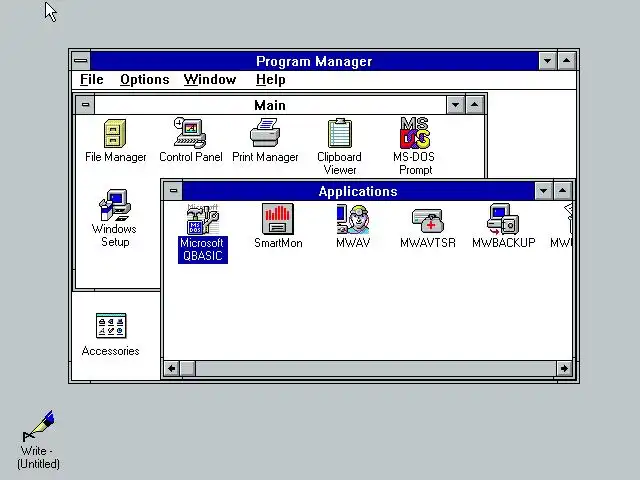Image resolution: width=640 pixels, height=480 pixels.
Task: Open the Options menu
Action: pyautogui.click(x=144, y=80)
